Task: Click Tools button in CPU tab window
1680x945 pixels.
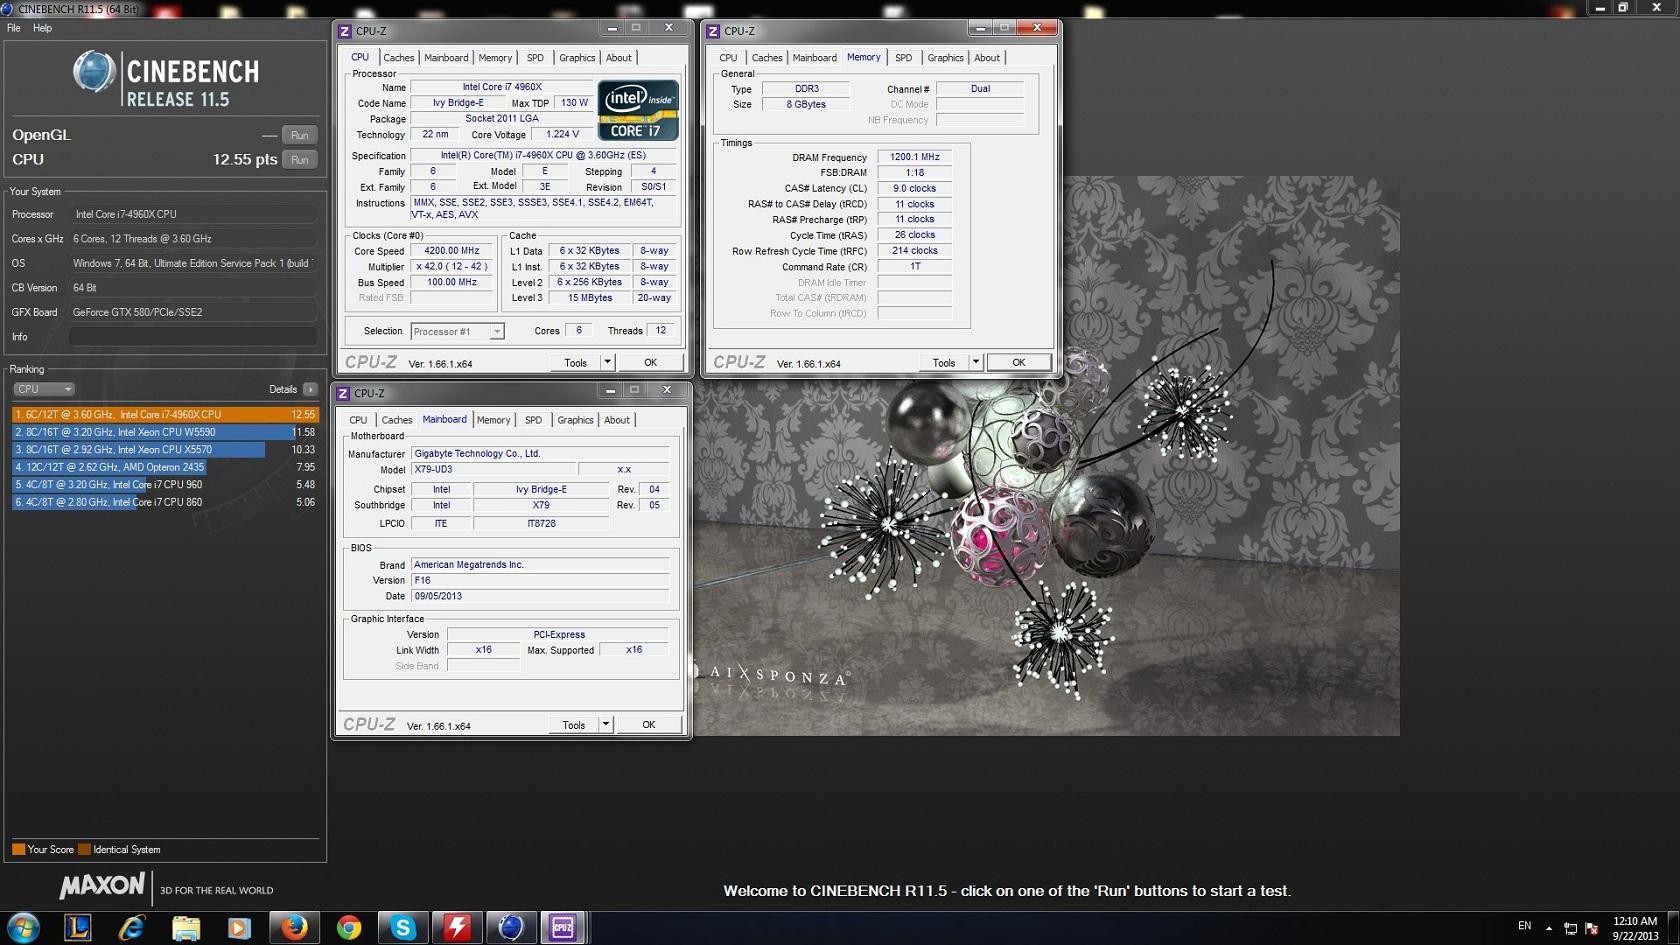Action: [x=576, y=362]
